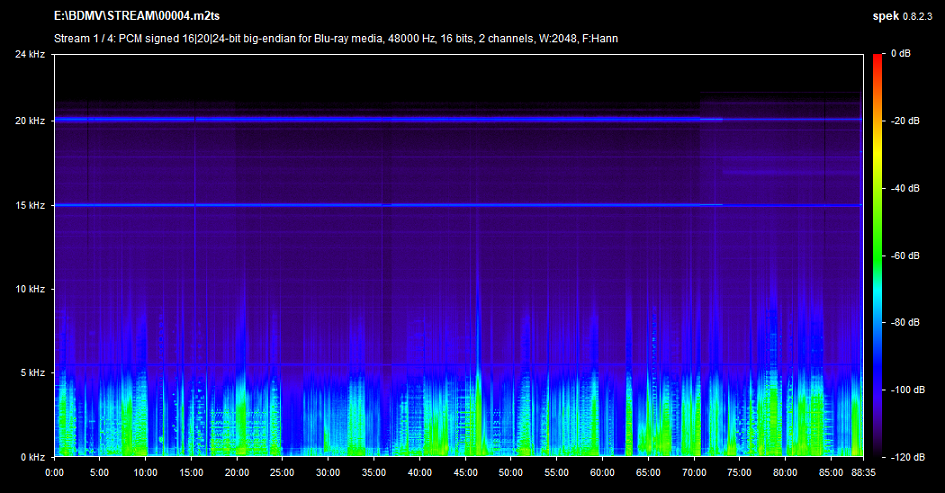Select the 45:00 time axis marker

tap(465, 472)
